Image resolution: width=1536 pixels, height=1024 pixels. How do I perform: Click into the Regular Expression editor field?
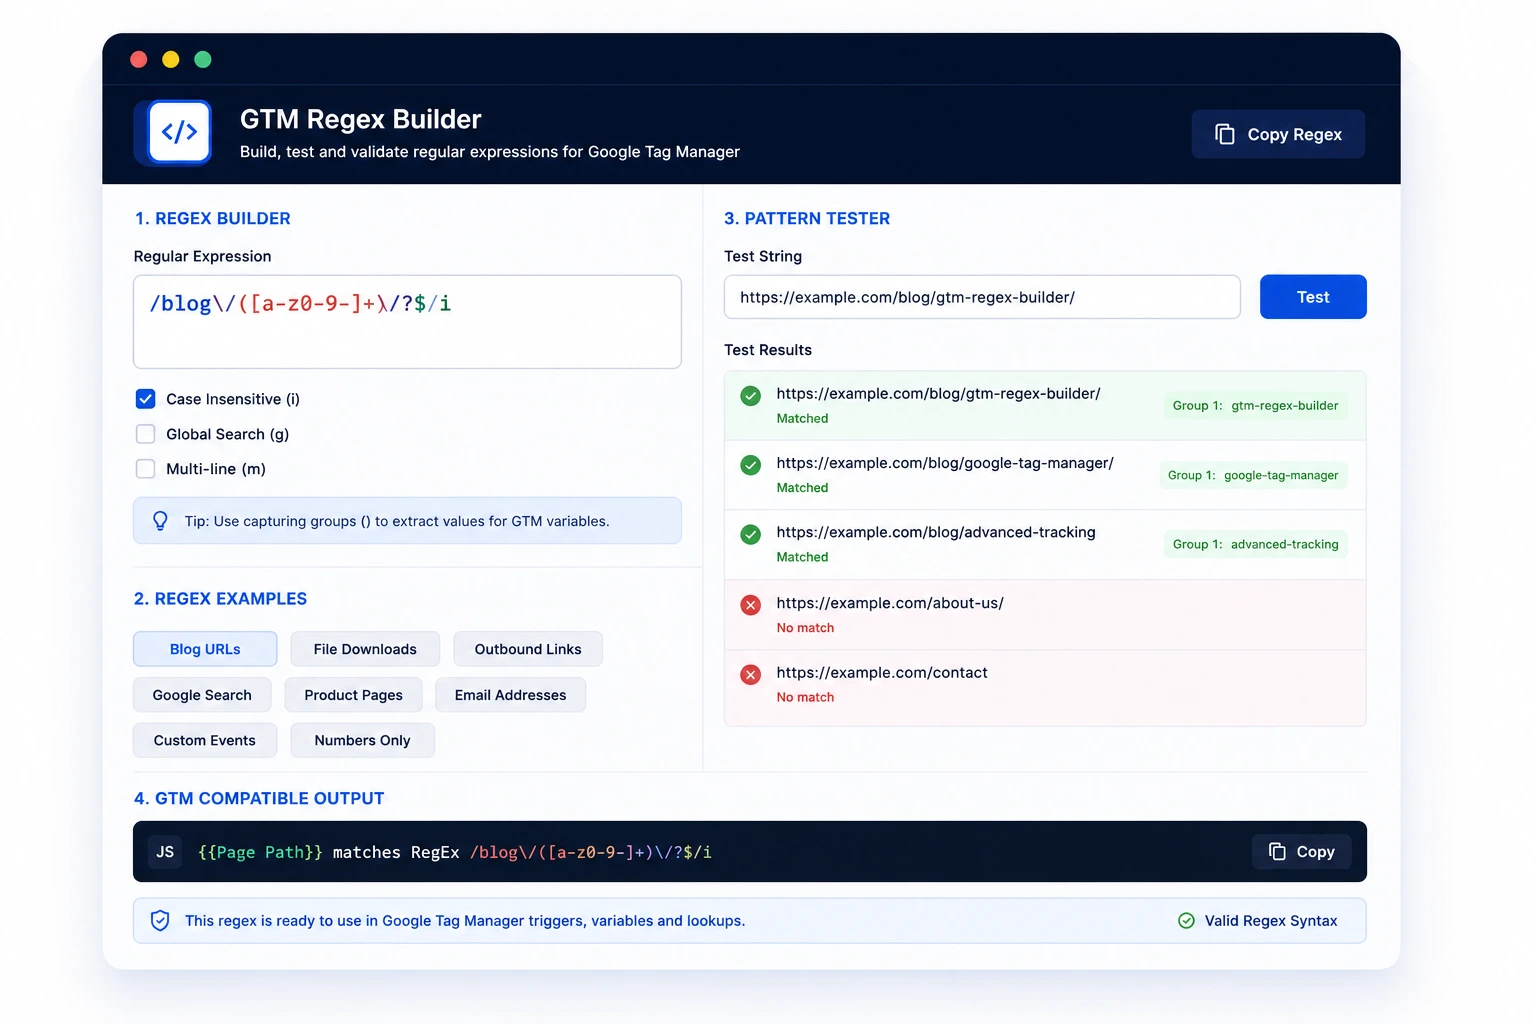point(407,322)
